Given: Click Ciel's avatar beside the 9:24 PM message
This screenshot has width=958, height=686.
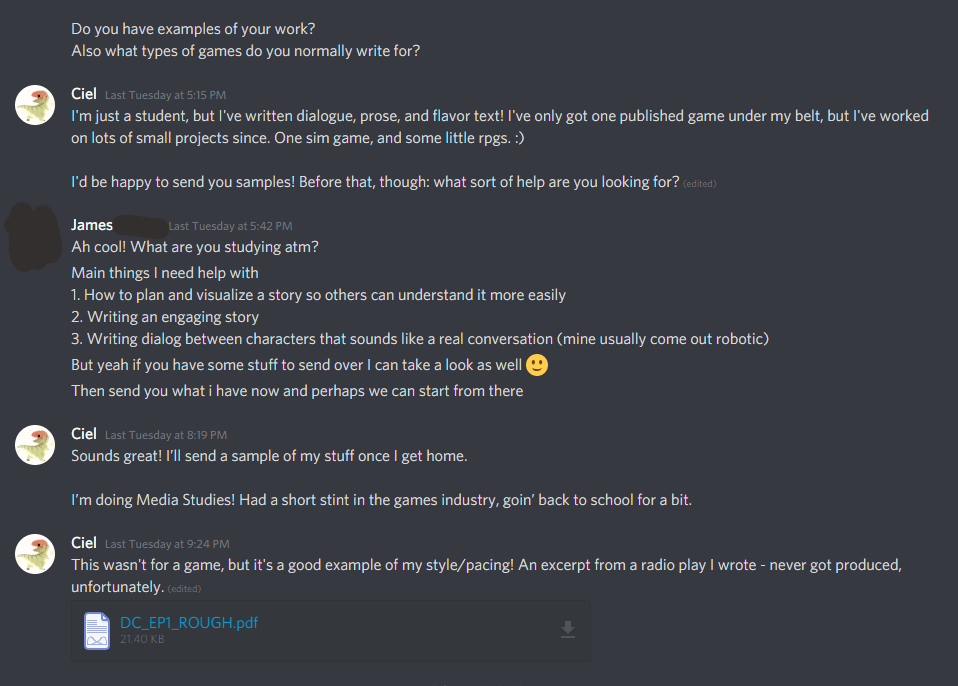Looking at the screenshot, I should point(35,554).
